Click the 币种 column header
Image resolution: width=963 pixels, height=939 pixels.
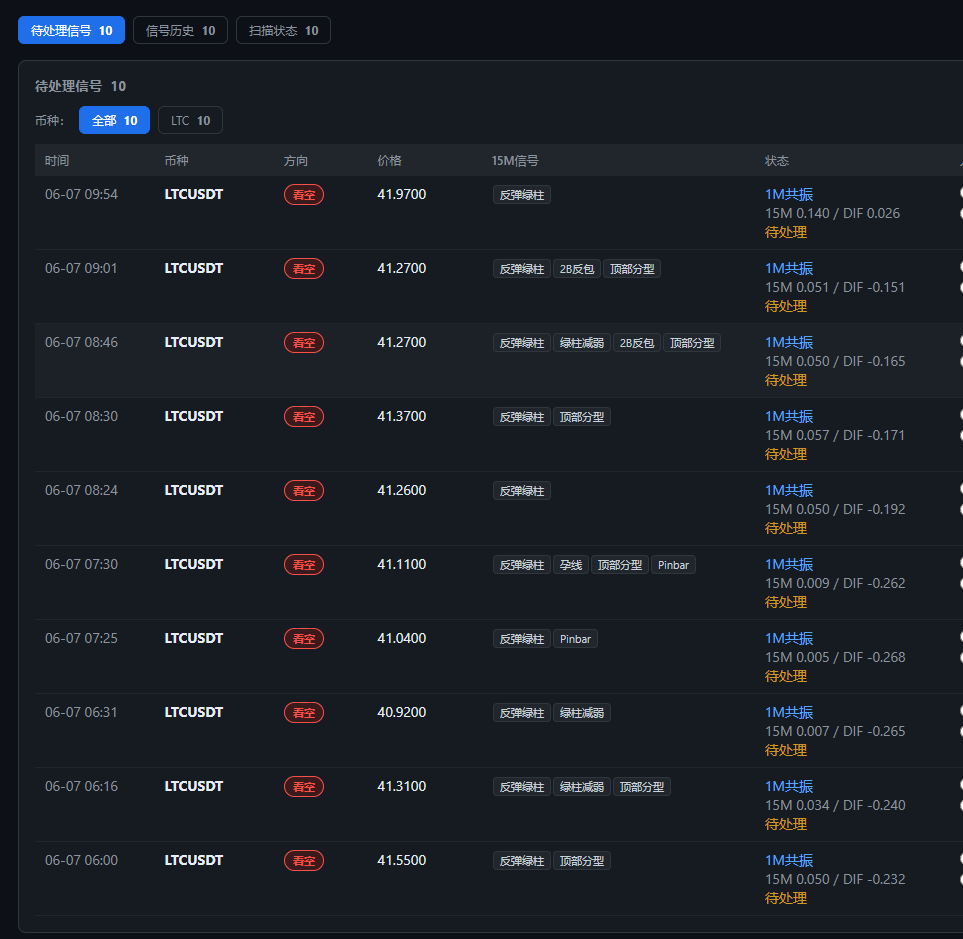tap(176, 161)
